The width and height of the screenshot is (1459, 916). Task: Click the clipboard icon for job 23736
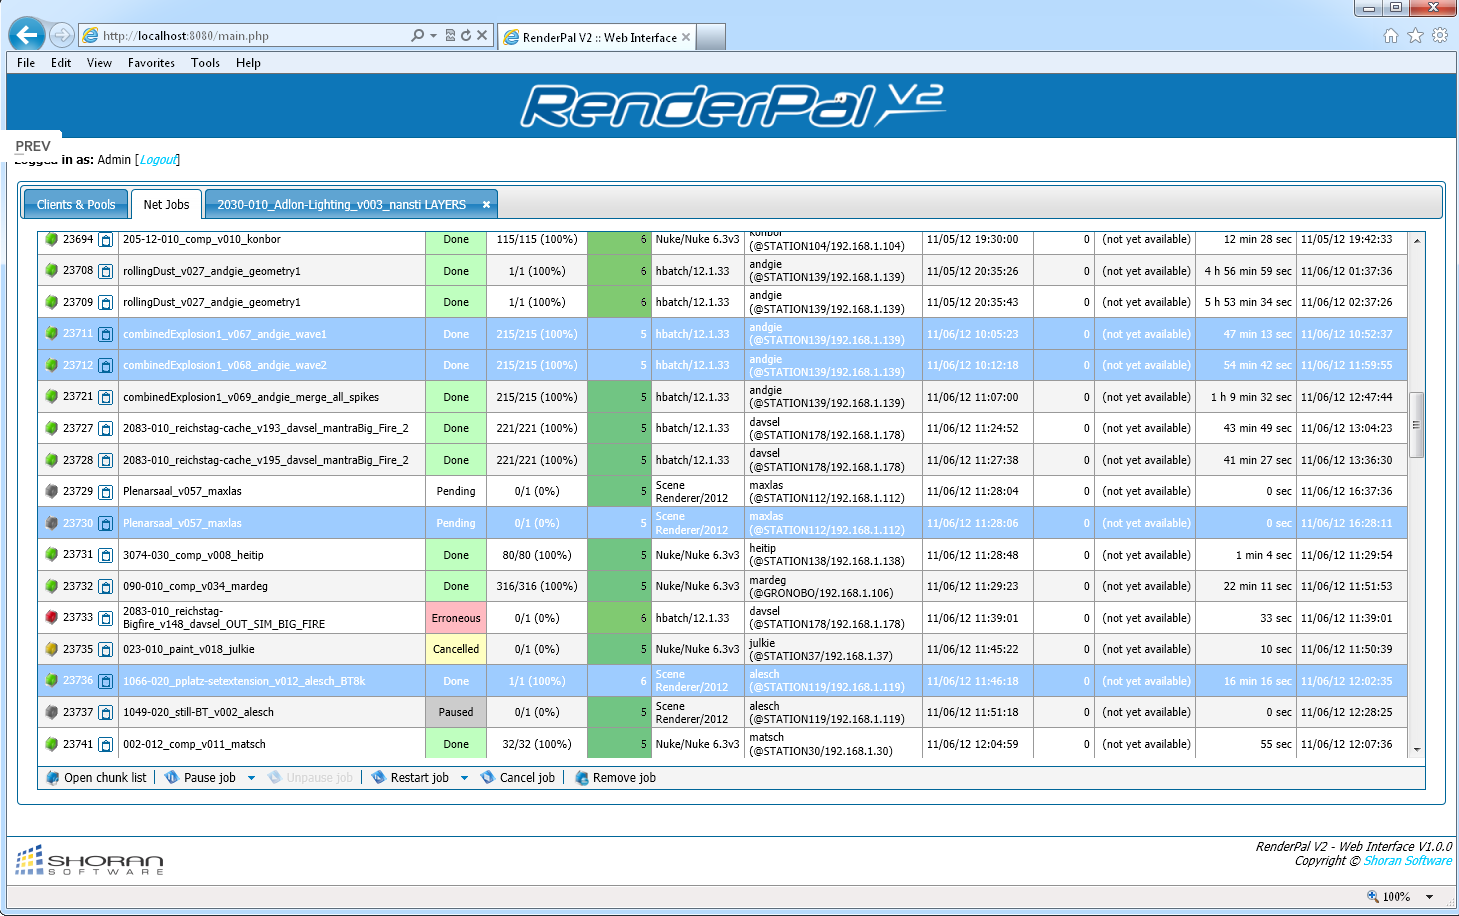pos(106,681)
